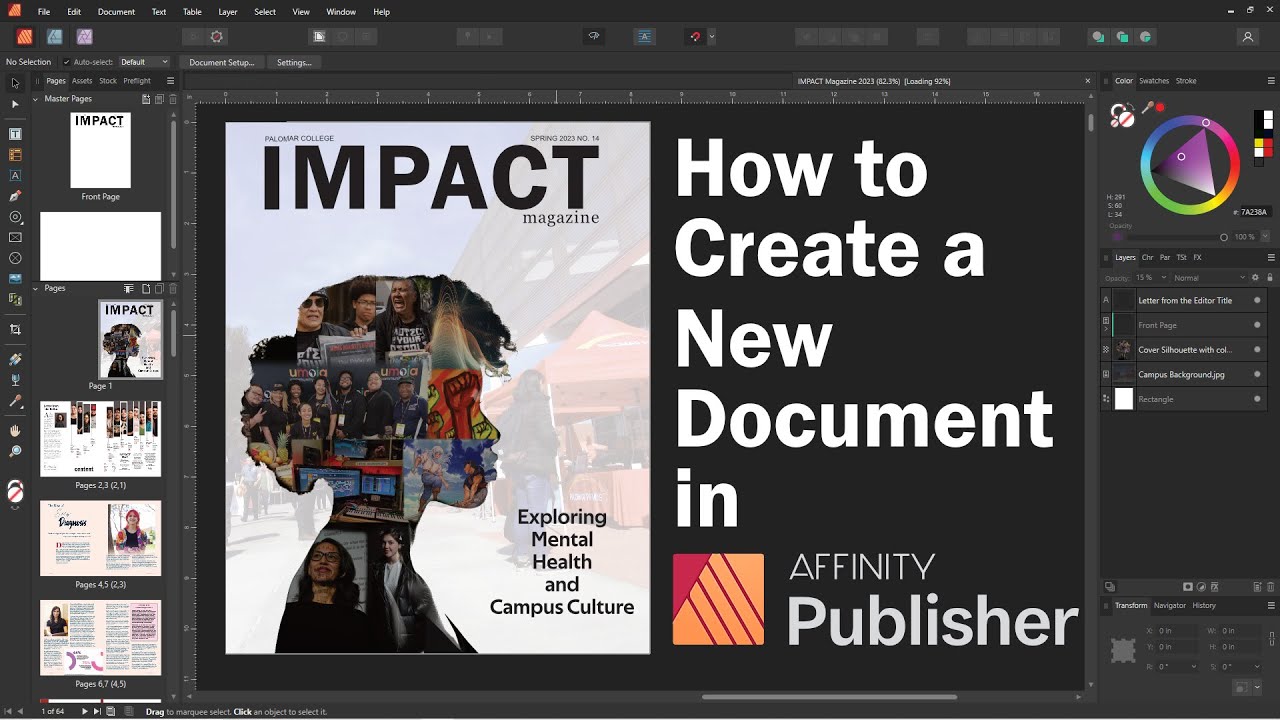The height and width of the screenshot is (720, 1280).
Task: Select the Artistic Text tool
Action: [x=15, y=175]
